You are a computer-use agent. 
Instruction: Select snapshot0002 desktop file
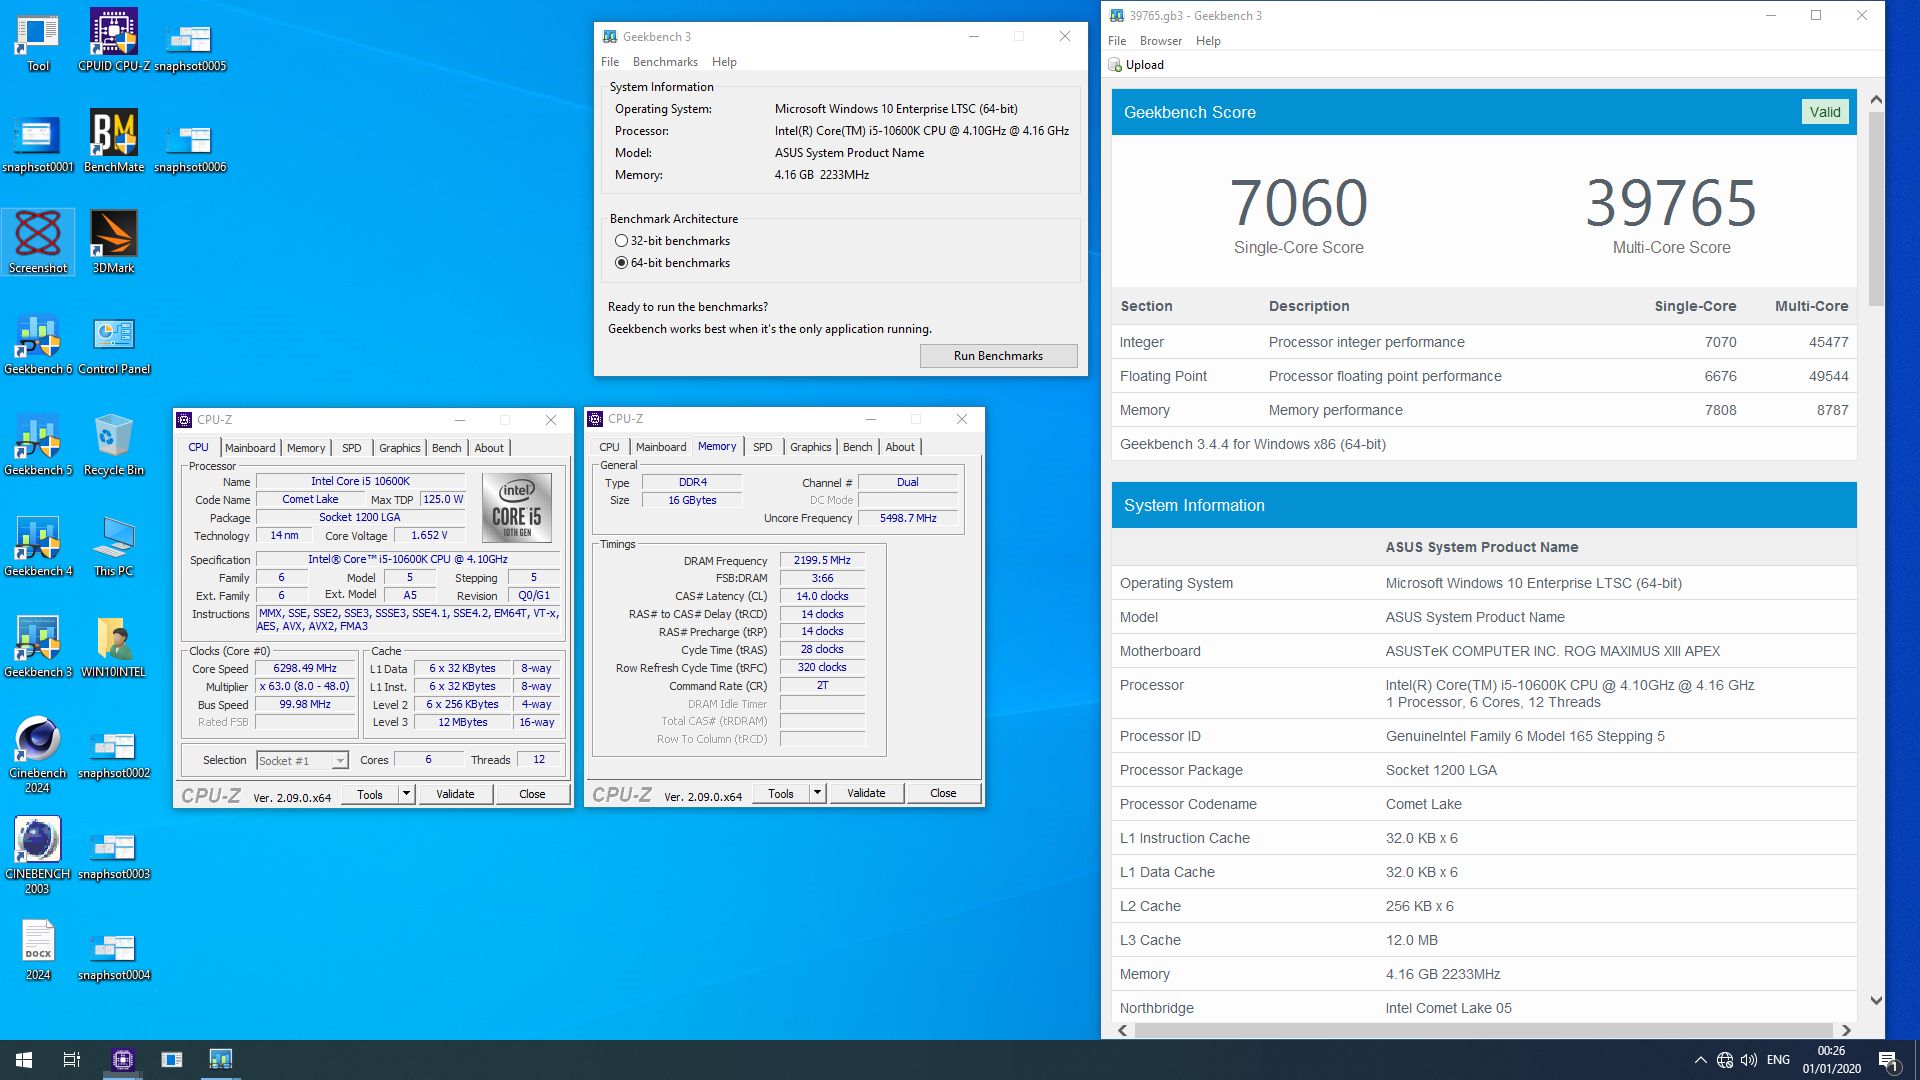tap(114, 755)
